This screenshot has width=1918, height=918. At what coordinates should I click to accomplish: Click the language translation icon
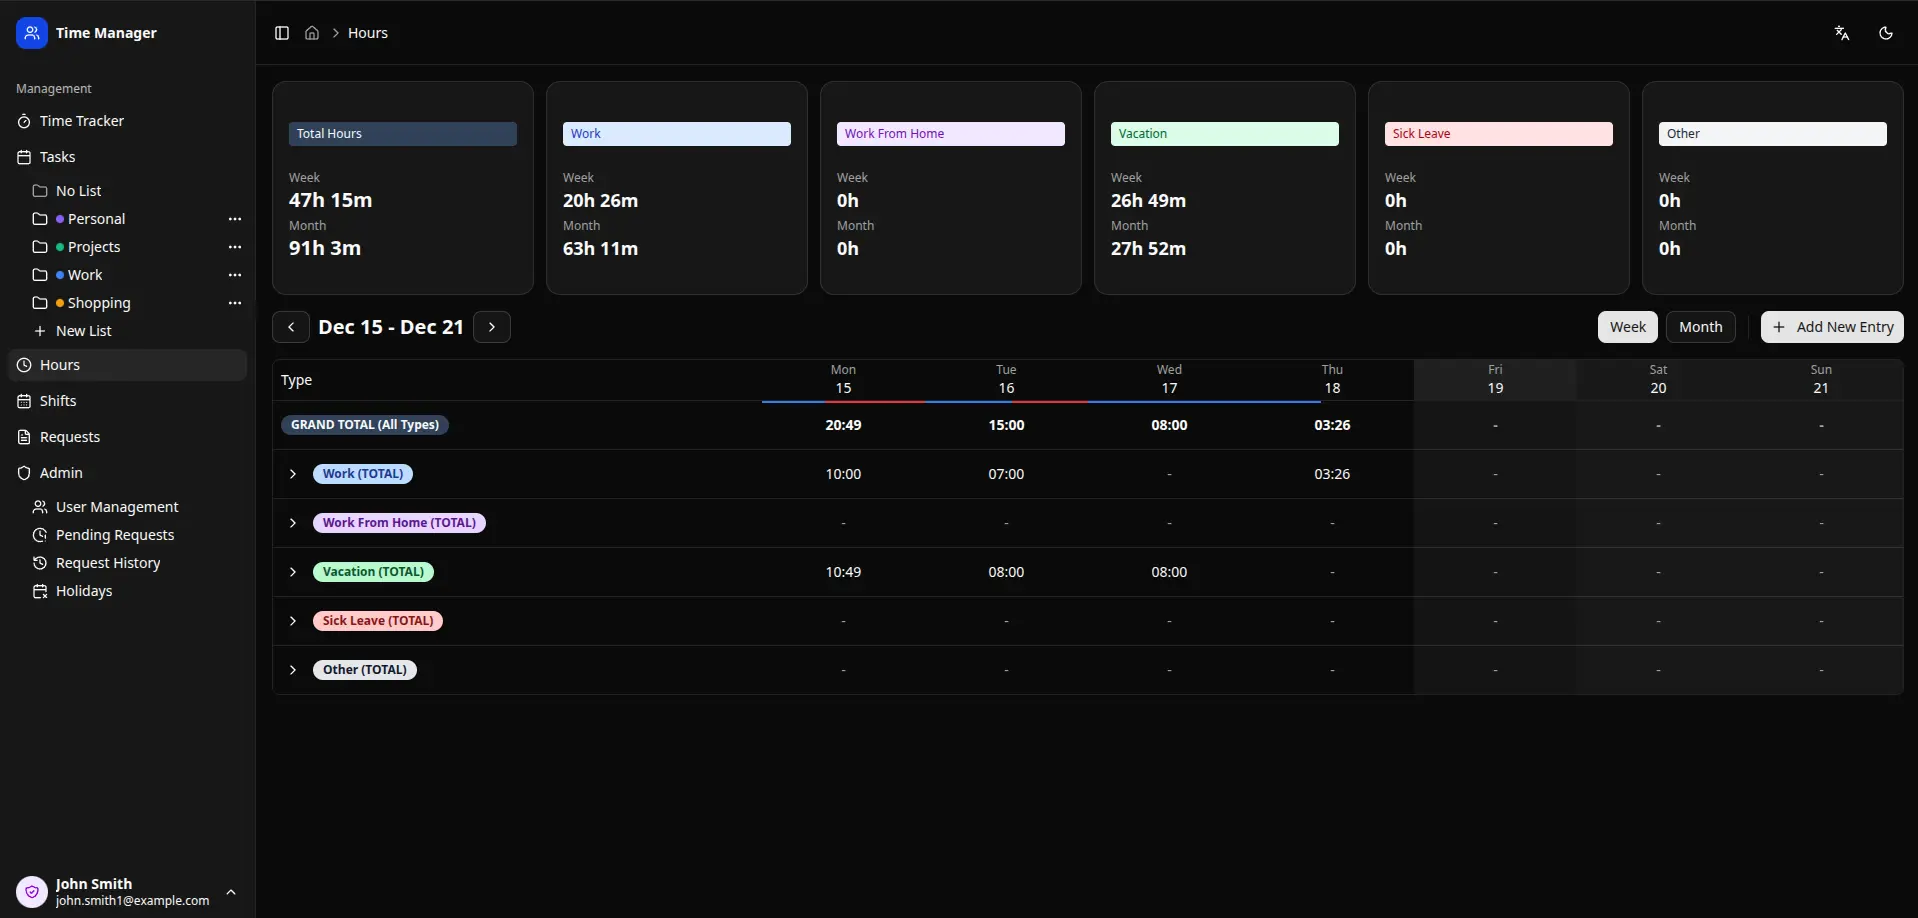point(1843,33)
